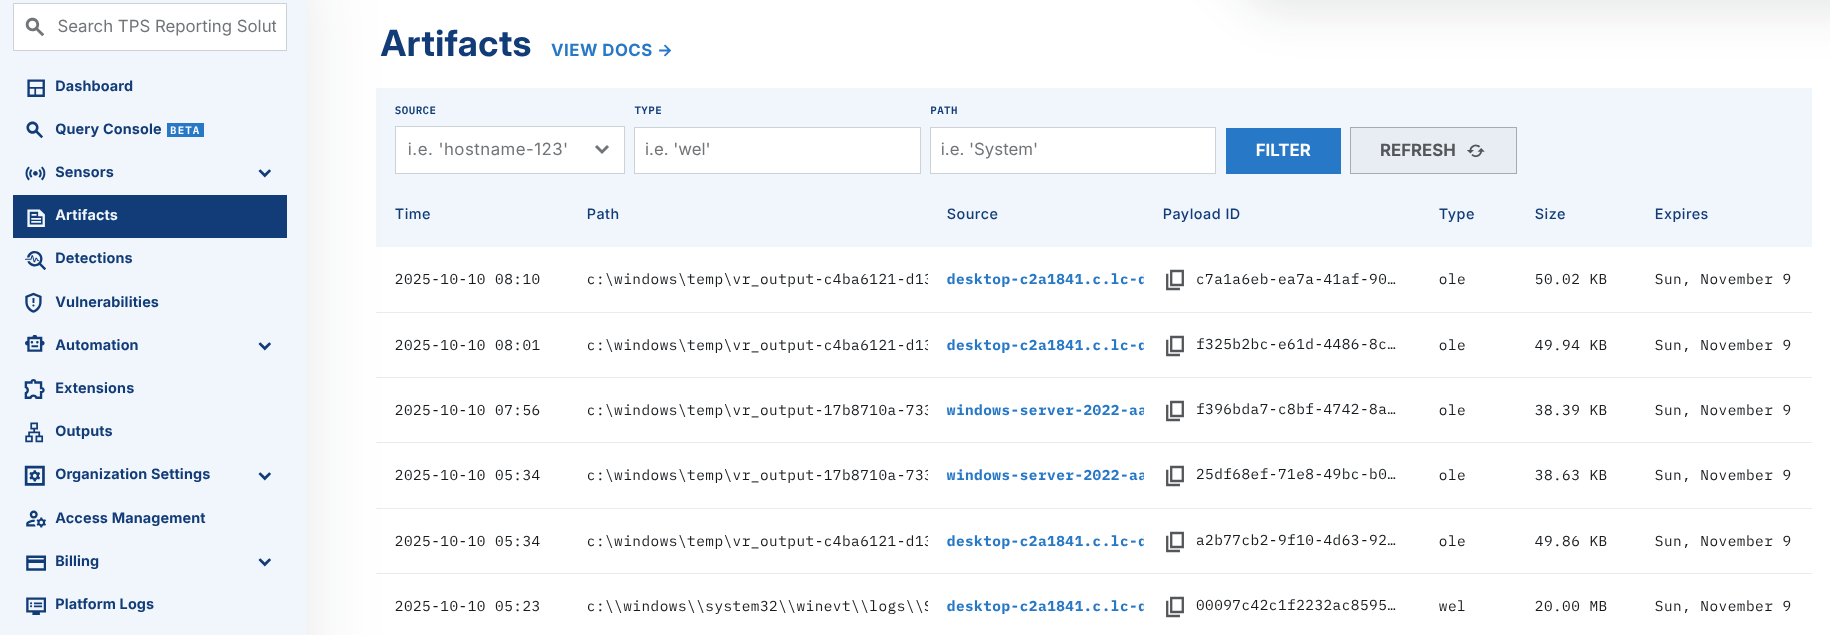Open the Source hostname dropdown
This screenshot has width=1830, height=635.
[x=509, y=150]
